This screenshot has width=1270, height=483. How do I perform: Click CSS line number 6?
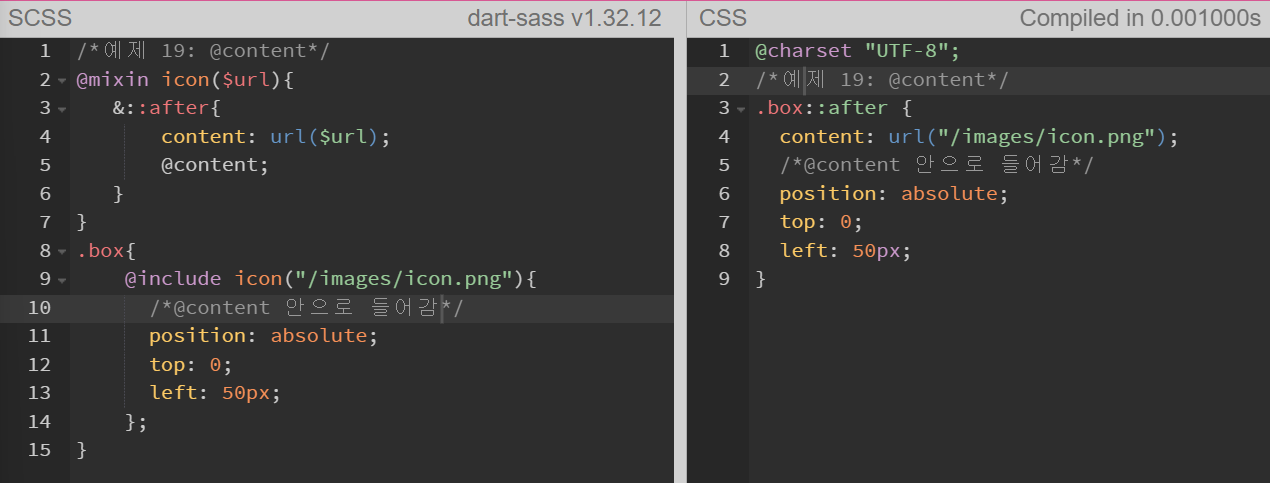click(725, 194)
